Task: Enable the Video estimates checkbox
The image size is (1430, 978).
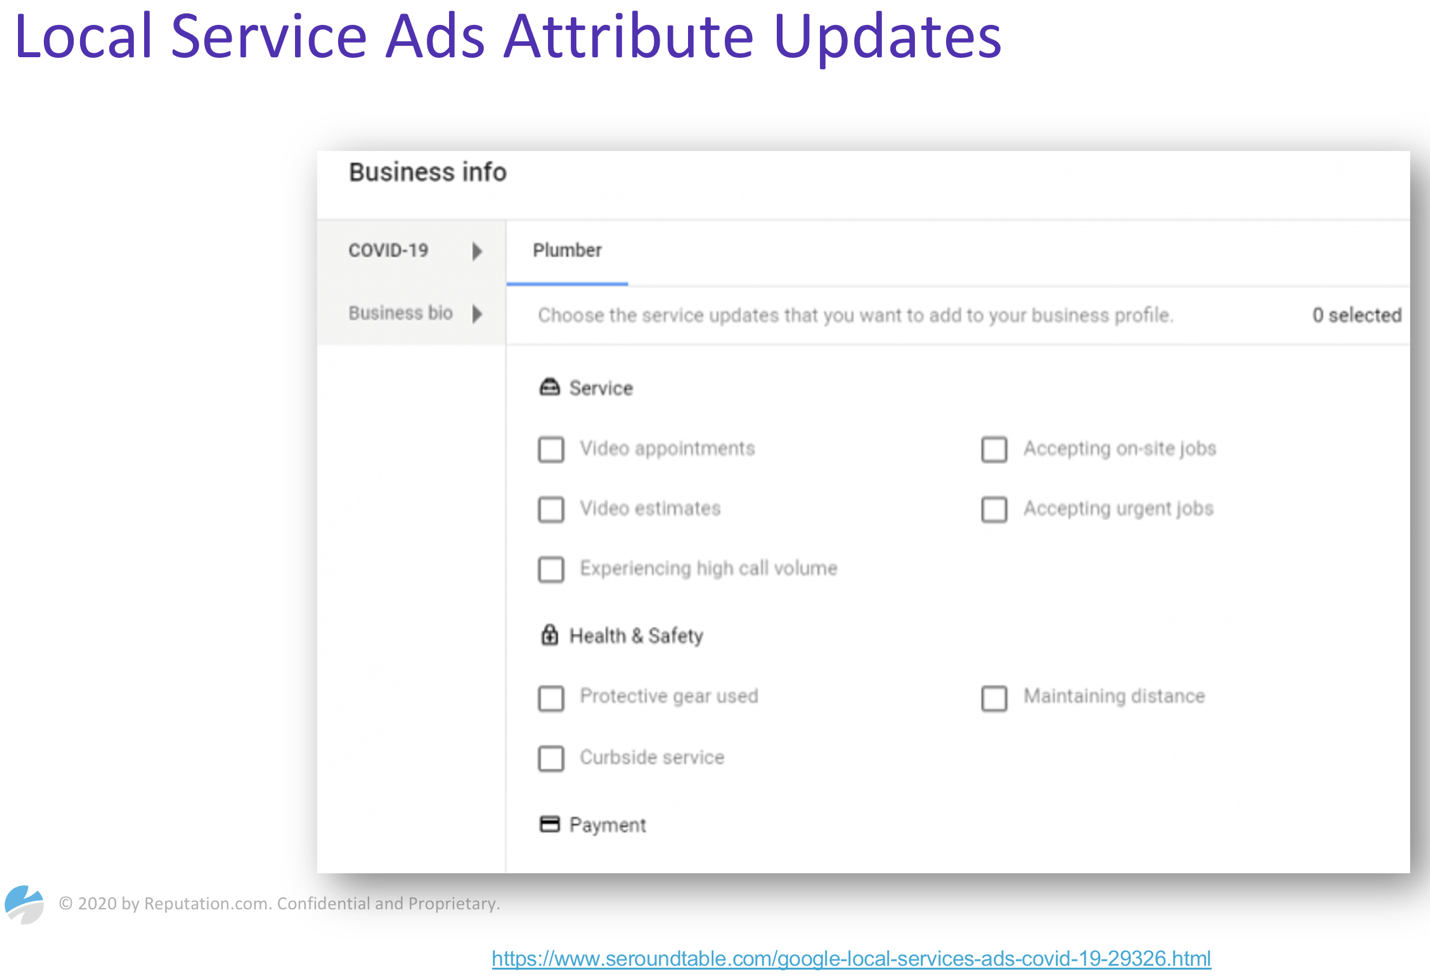Action: tap(551, 509)
